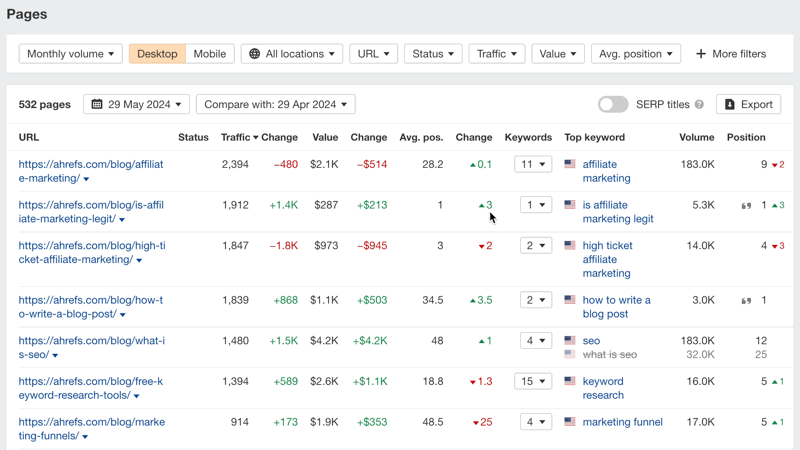Click the Avg. pos. column header
The width and height of the screenshot is (800, 450).
click(x=421, y=137)
